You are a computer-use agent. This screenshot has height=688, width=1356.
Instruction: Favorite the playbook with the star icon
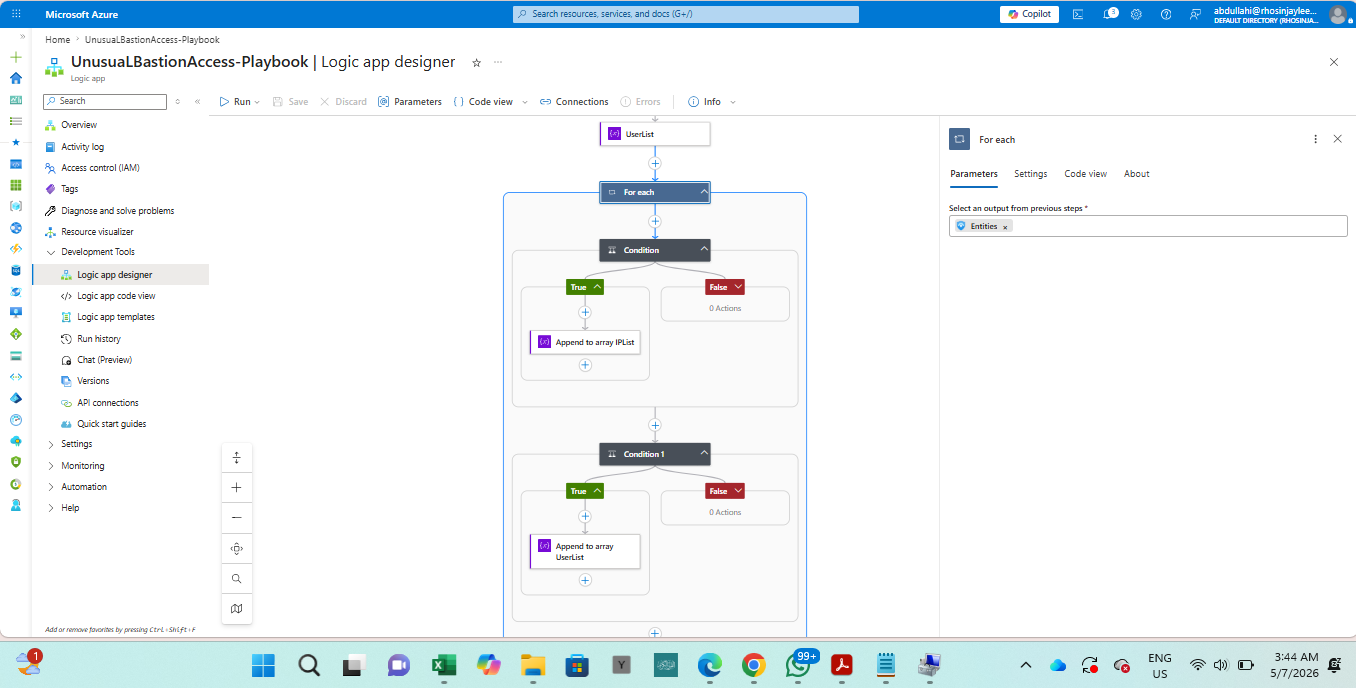[x=476, y=62]
